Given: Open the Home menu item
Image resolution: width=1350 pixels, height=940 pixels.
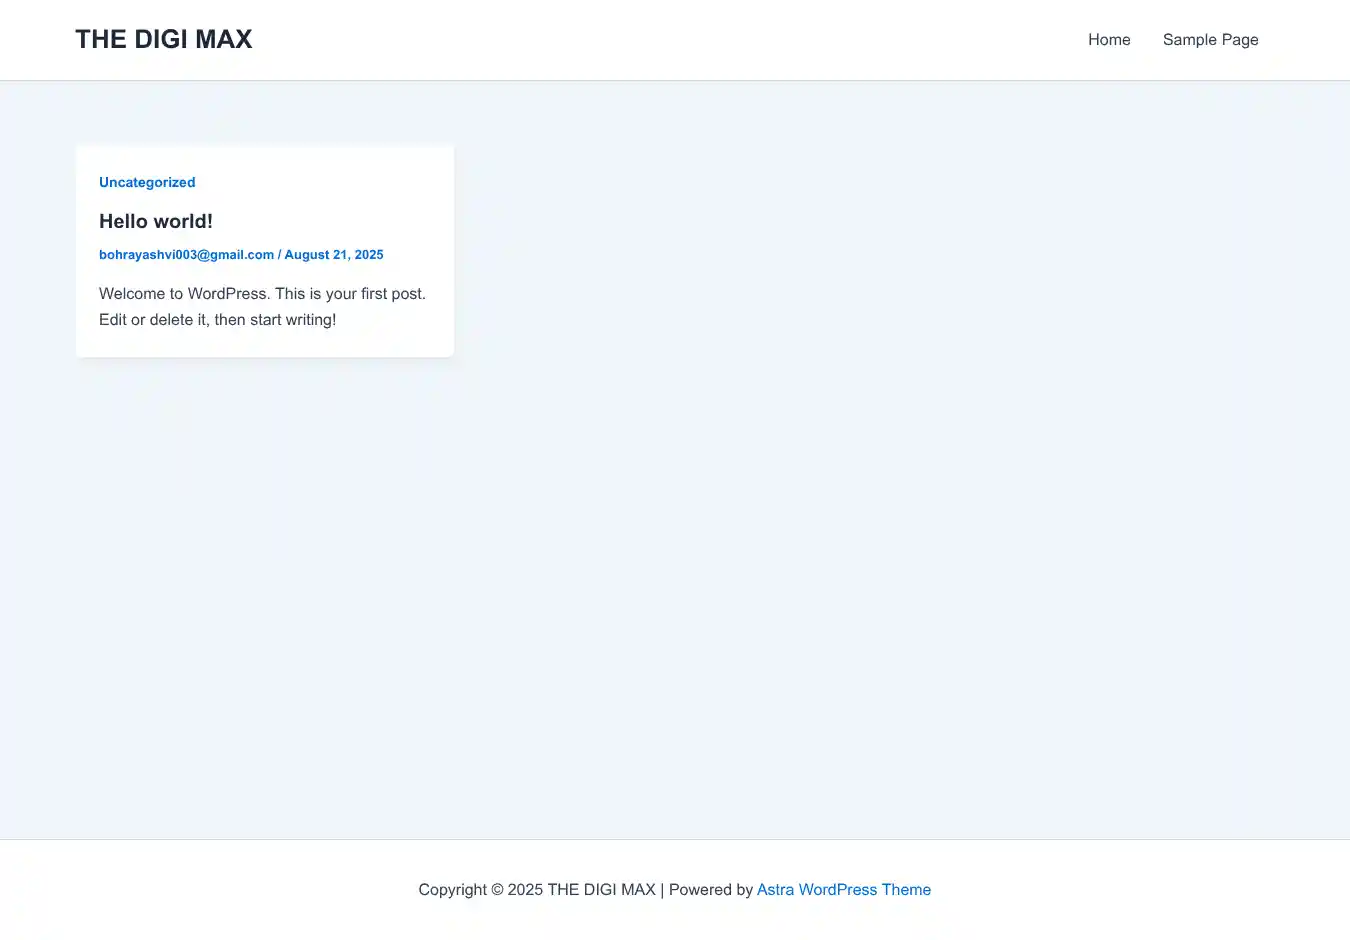Looking at the screenshot, I should (x=1109, y=40).
